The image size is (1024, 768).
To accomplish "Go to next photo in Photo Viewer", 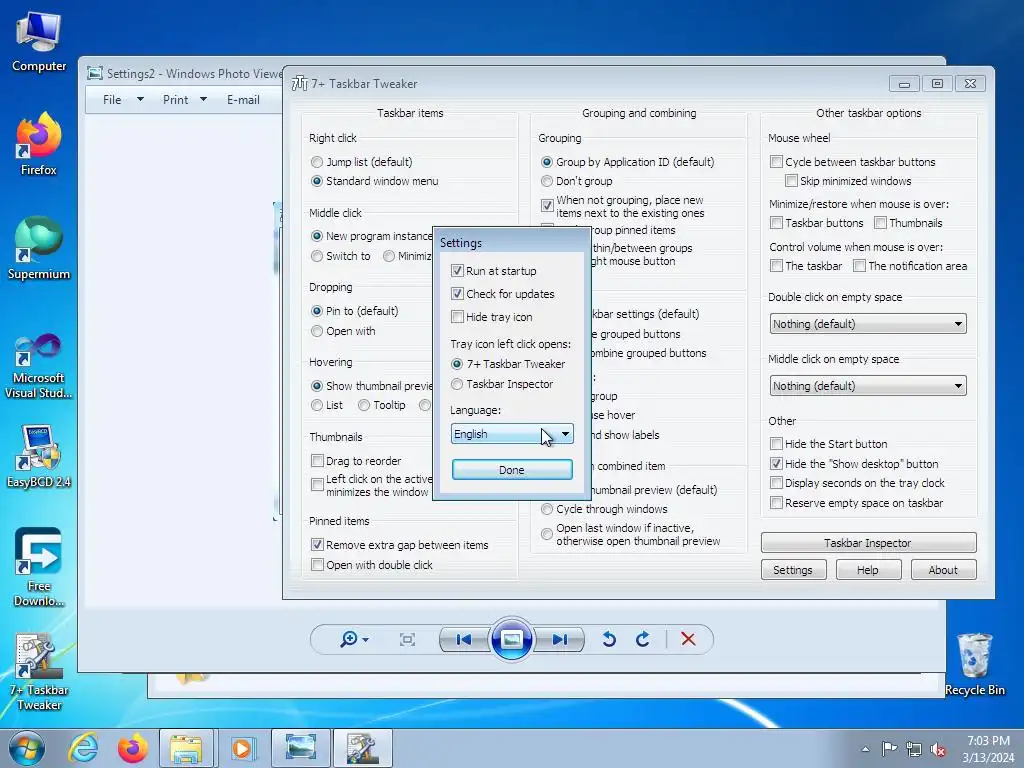I will [560, 639].
